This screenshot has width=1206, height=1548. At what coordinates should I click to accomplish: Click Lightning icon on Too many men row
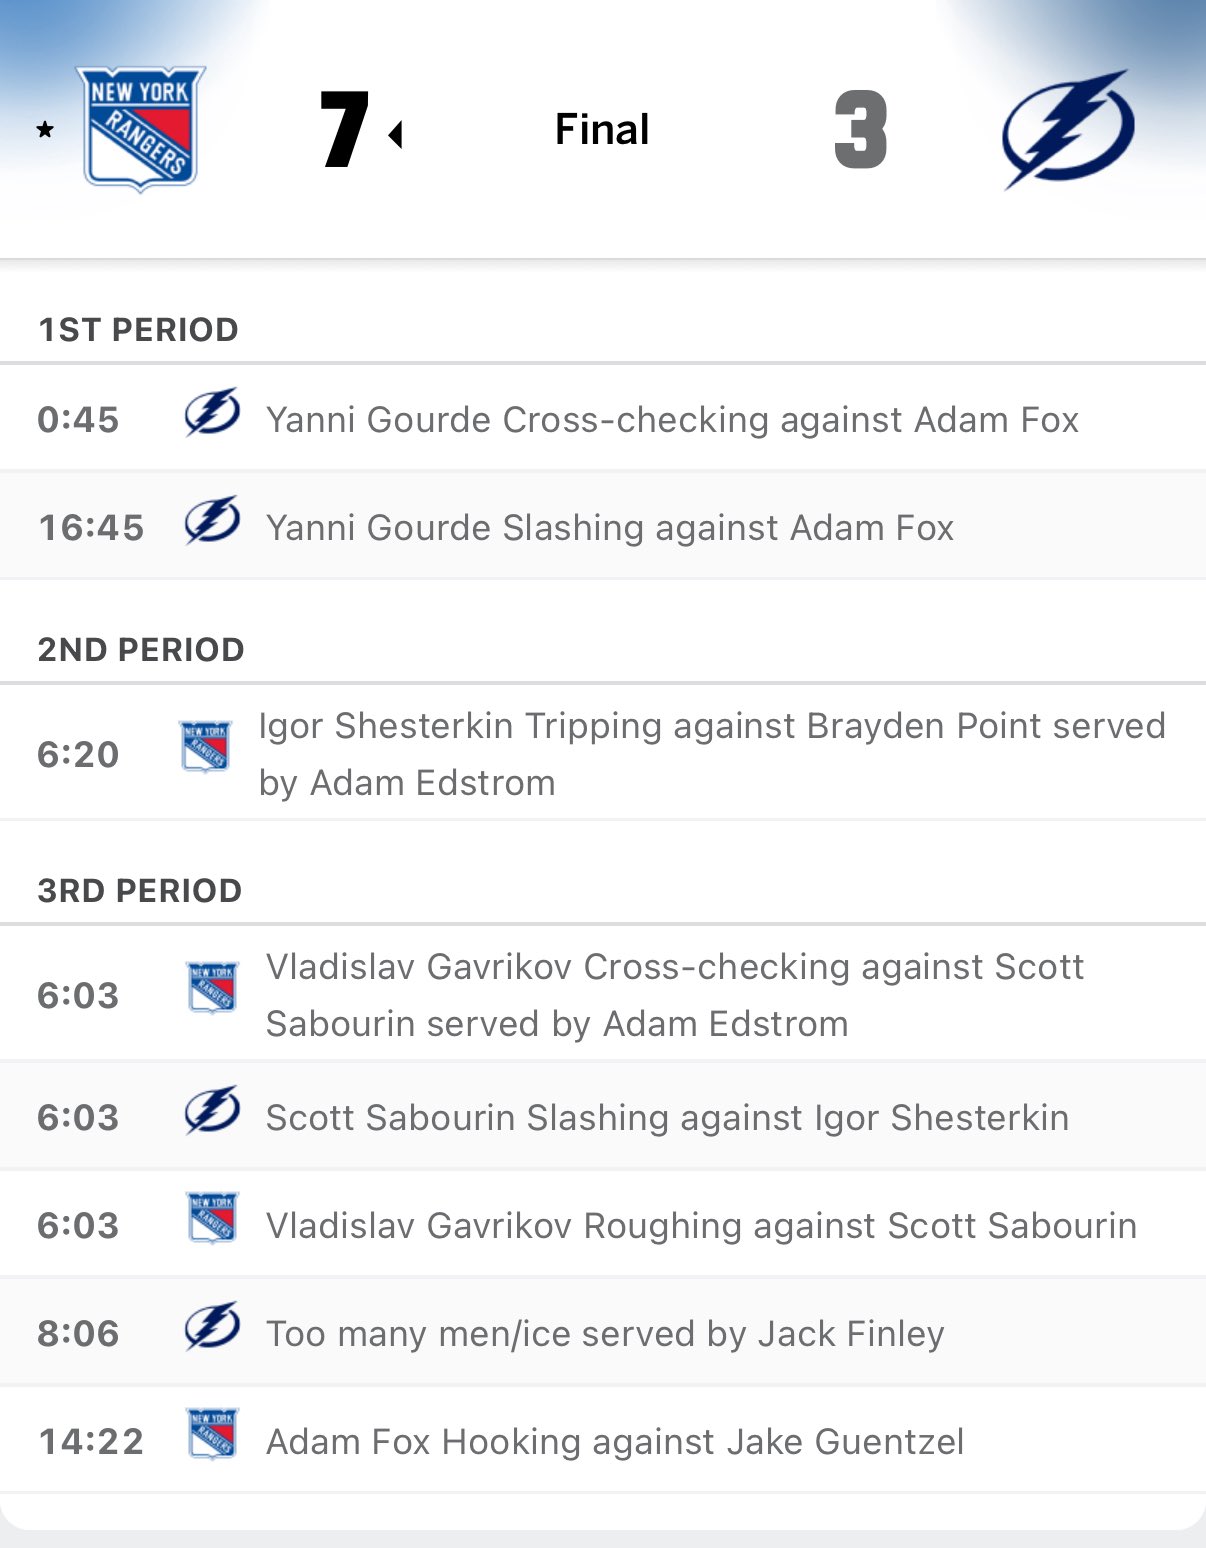pyautogui.click(x=212, y=1327)
